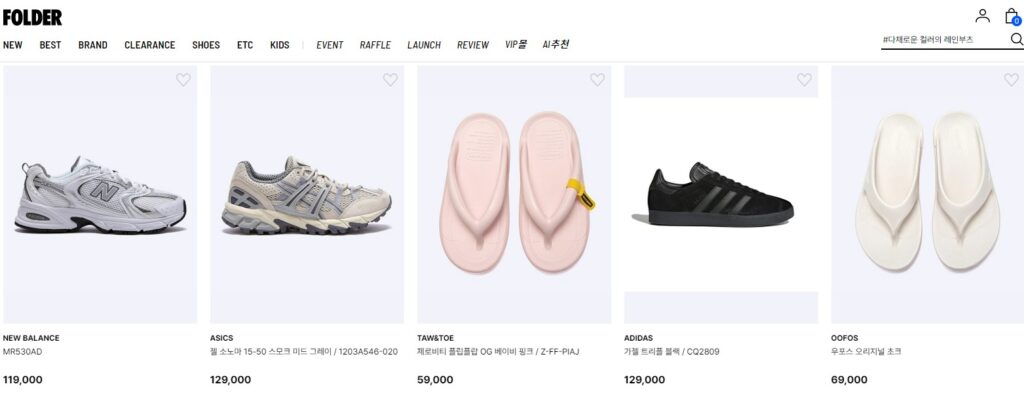Open the shopping bag cart icon

(1012, 16)
